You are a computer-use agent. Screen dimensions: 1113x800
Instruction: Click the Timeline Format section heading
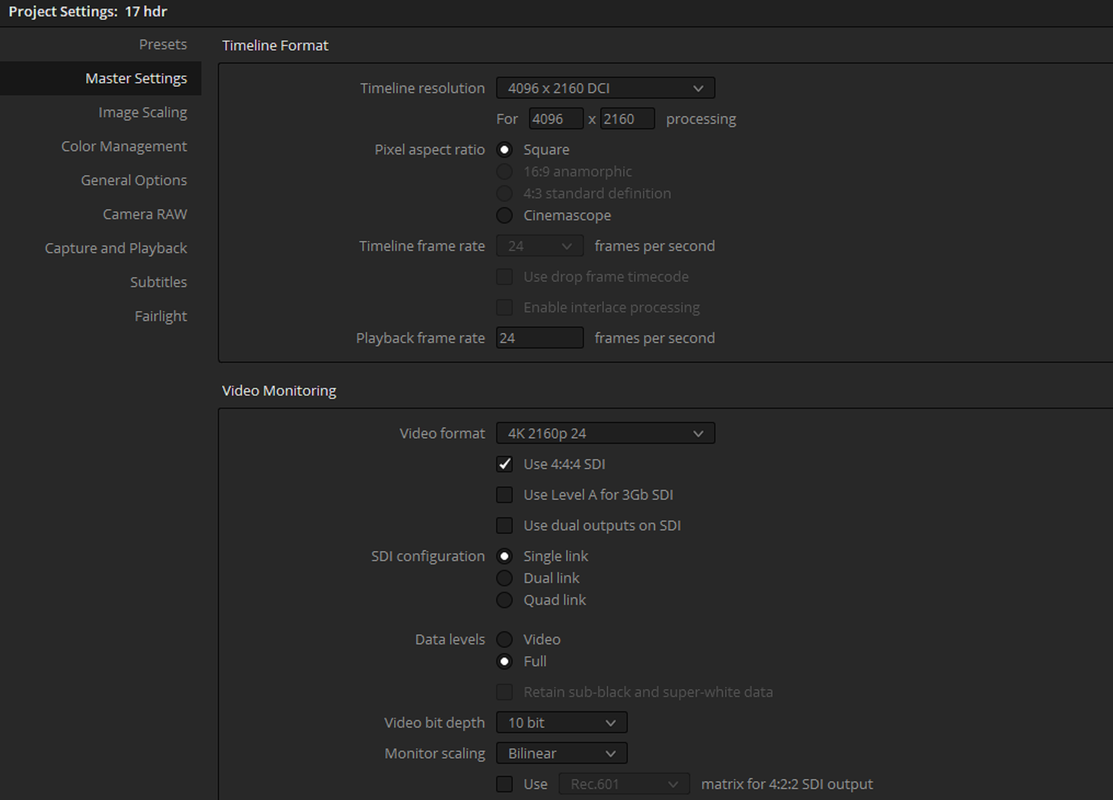click(x=275, y=45)
